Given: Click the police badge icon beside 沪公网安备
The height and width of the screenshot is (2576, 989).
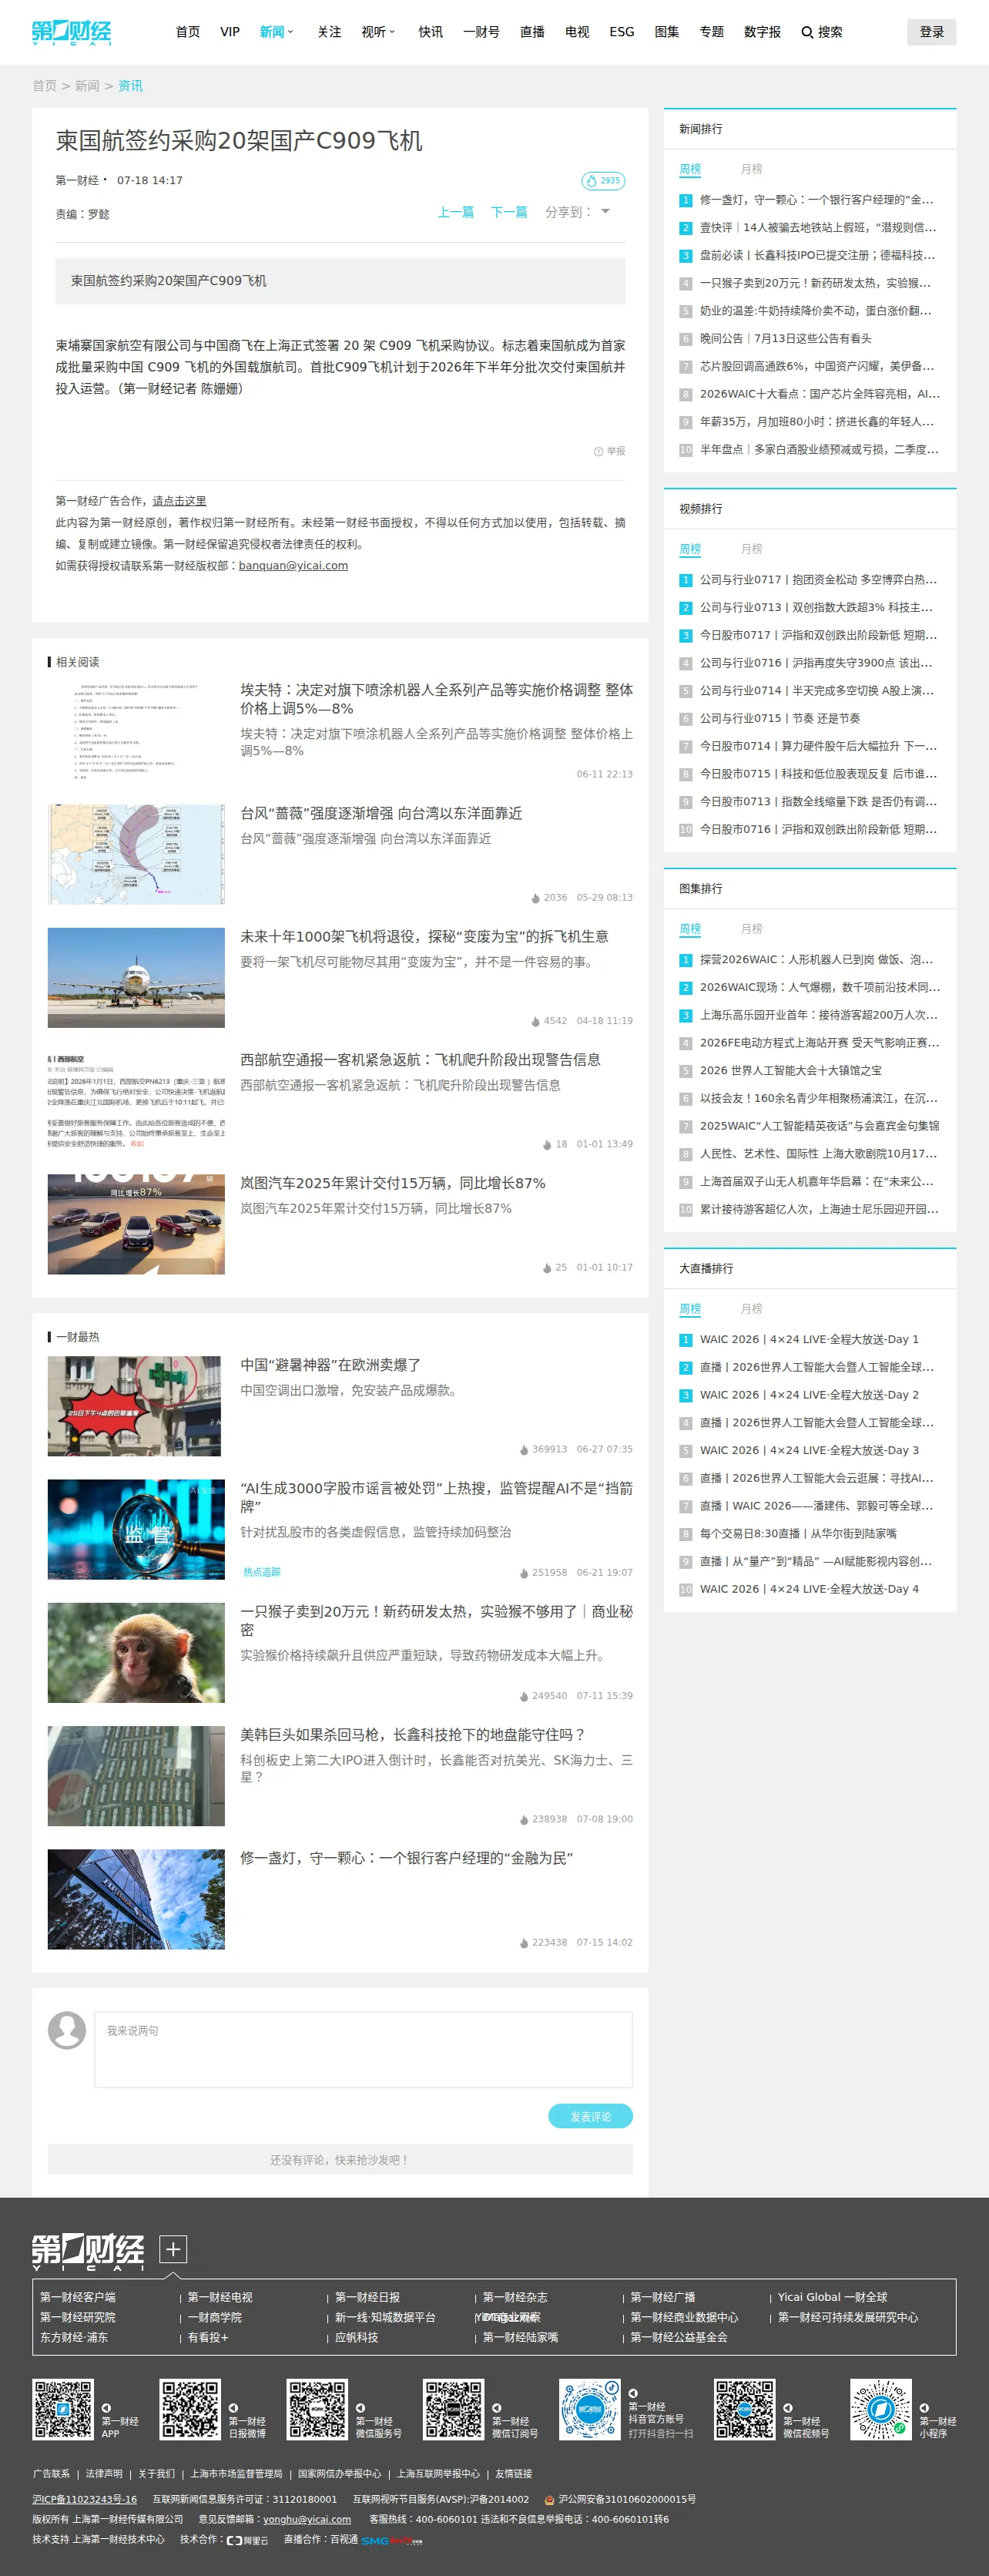Looking at the screenshot, I should coord(549,2499).
